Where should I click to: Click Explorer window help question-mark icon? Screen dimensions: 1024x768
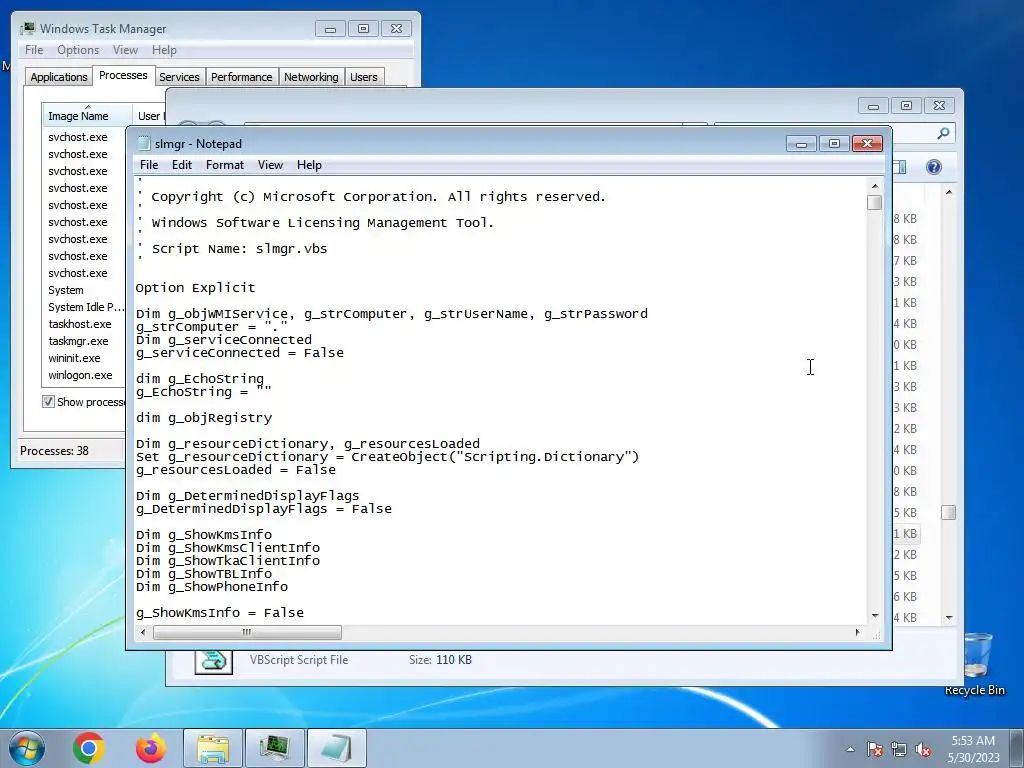[934, 167]
